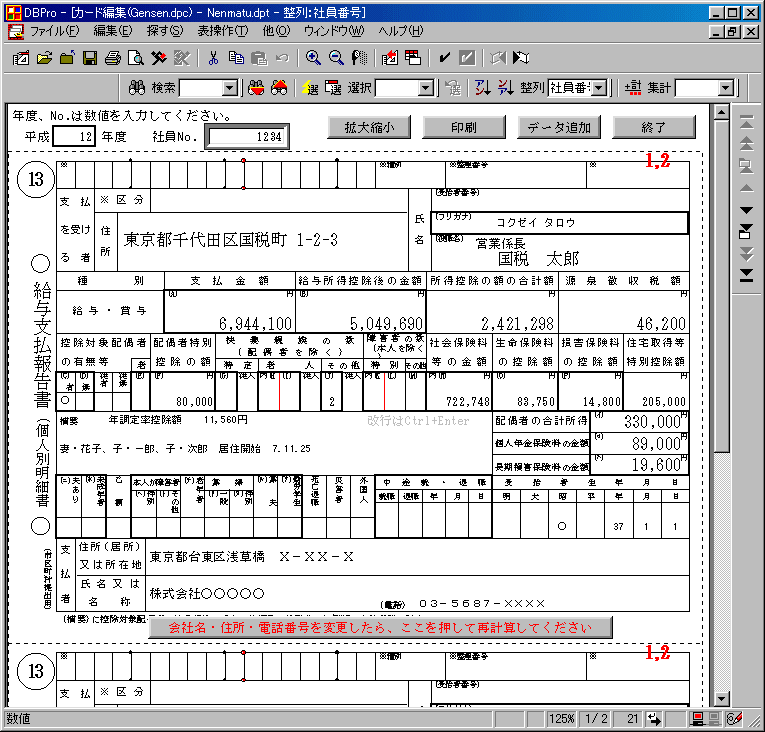
Task: Open the 集計 aggregate dropdown
Action: coord(725,88)
